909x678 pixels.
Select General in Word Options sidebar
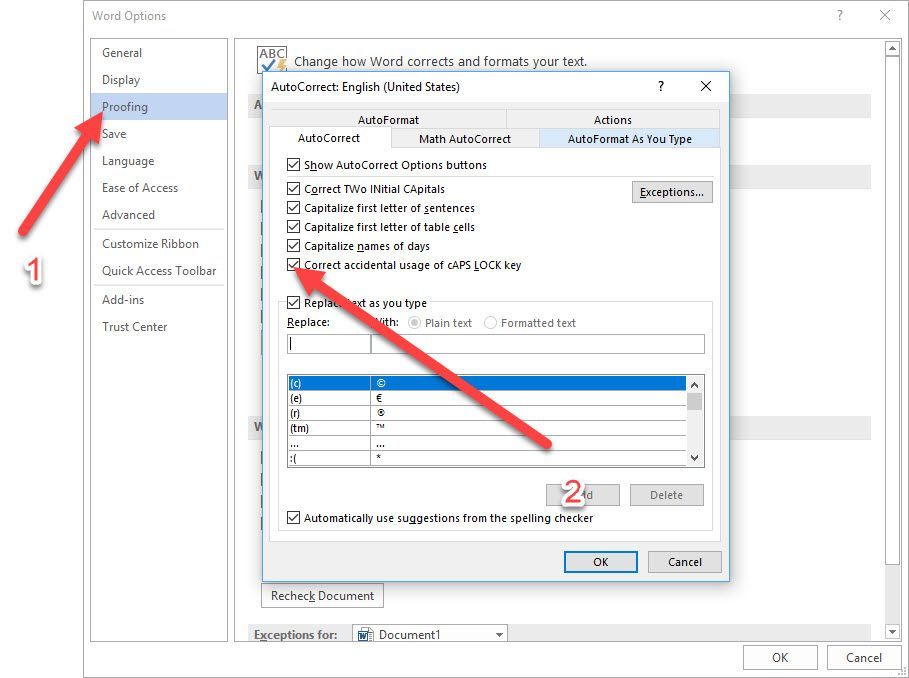[159, 53]
